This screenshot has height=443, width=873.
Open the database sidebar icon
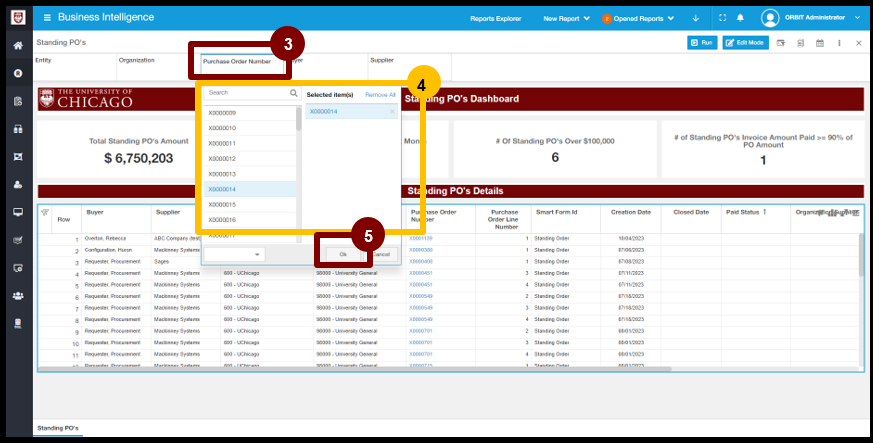[18, 323]
